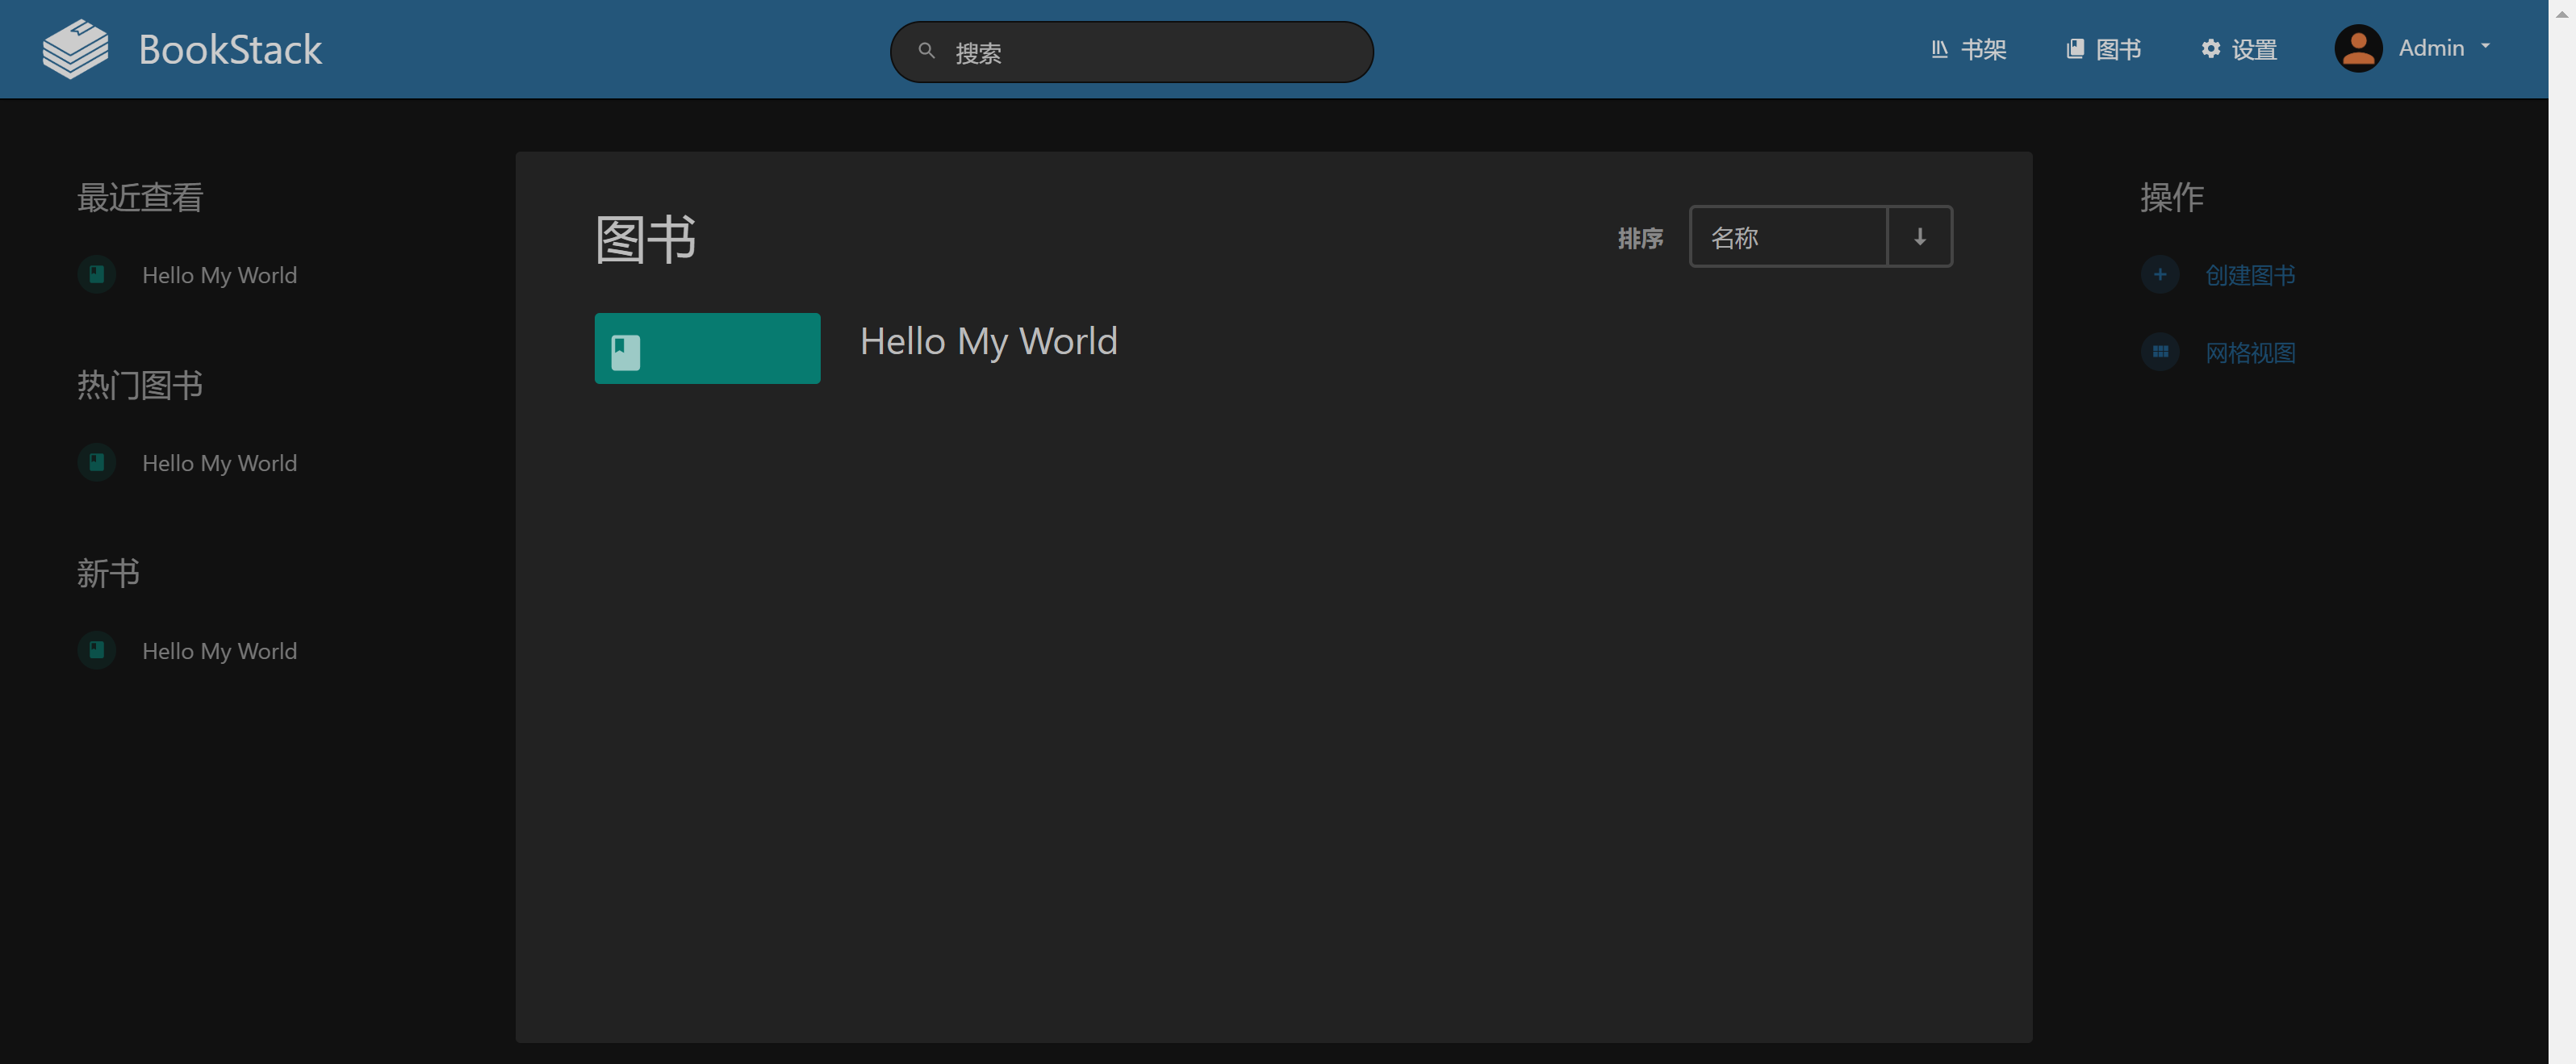This screenshot has width=2576, height=1064.
Task: Click the 创建图书 link
Action: click(2249, 275)
